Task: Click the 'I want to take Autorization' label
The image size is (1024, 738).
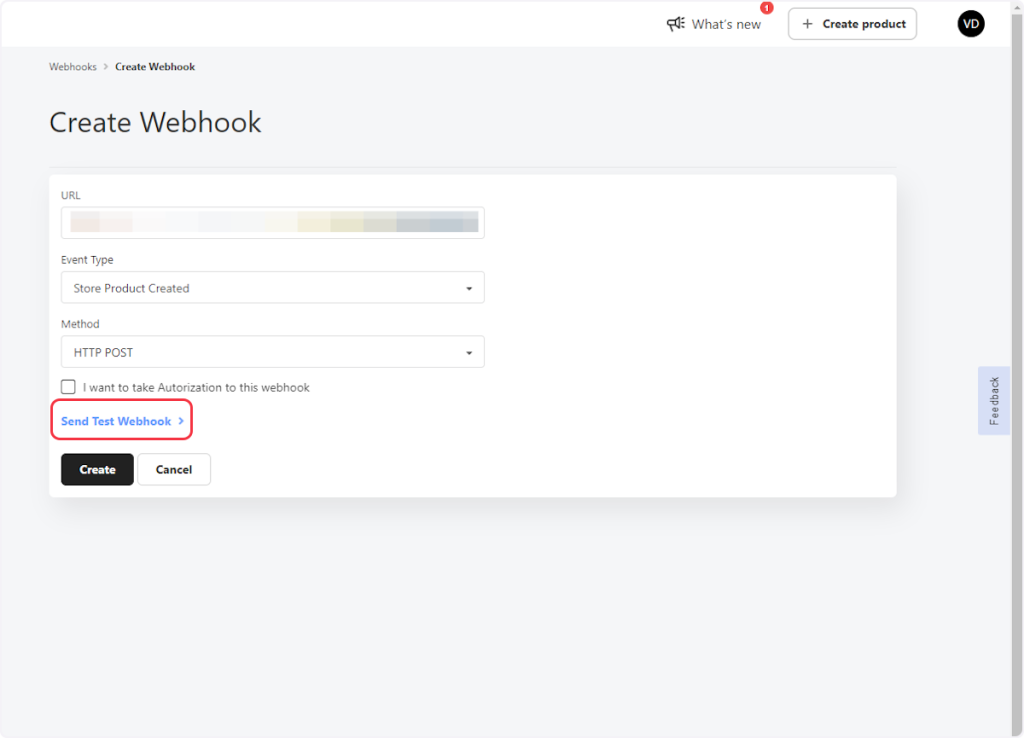Action: (x=196, y=388)
